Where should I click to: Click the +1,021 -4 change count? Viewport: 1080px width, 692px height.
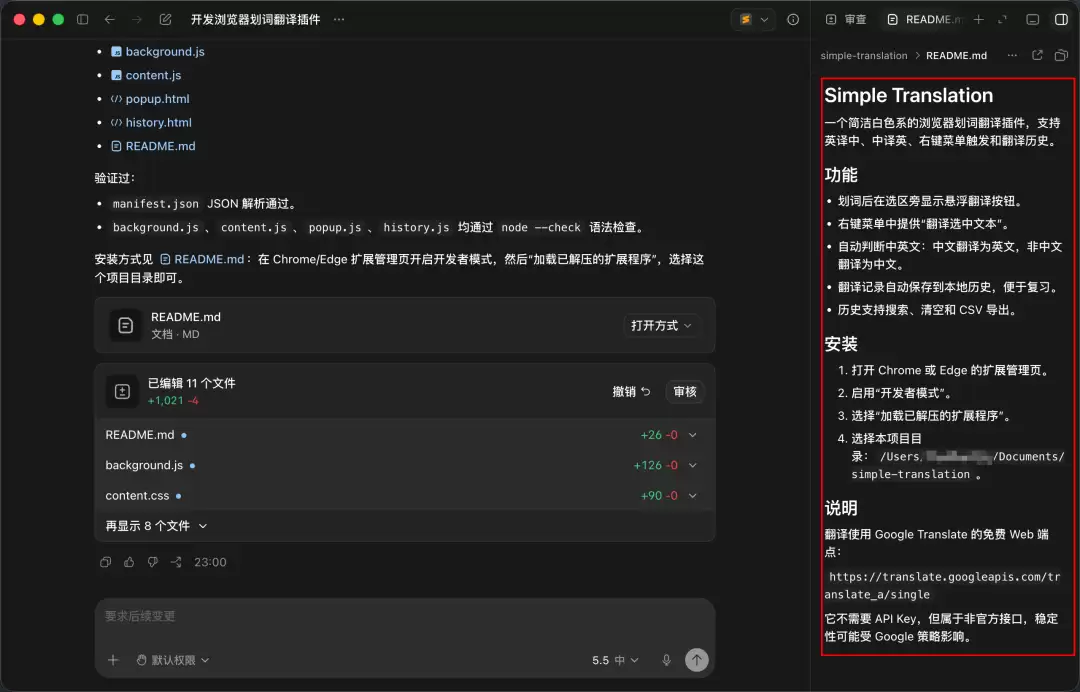[x=173, y=401]
